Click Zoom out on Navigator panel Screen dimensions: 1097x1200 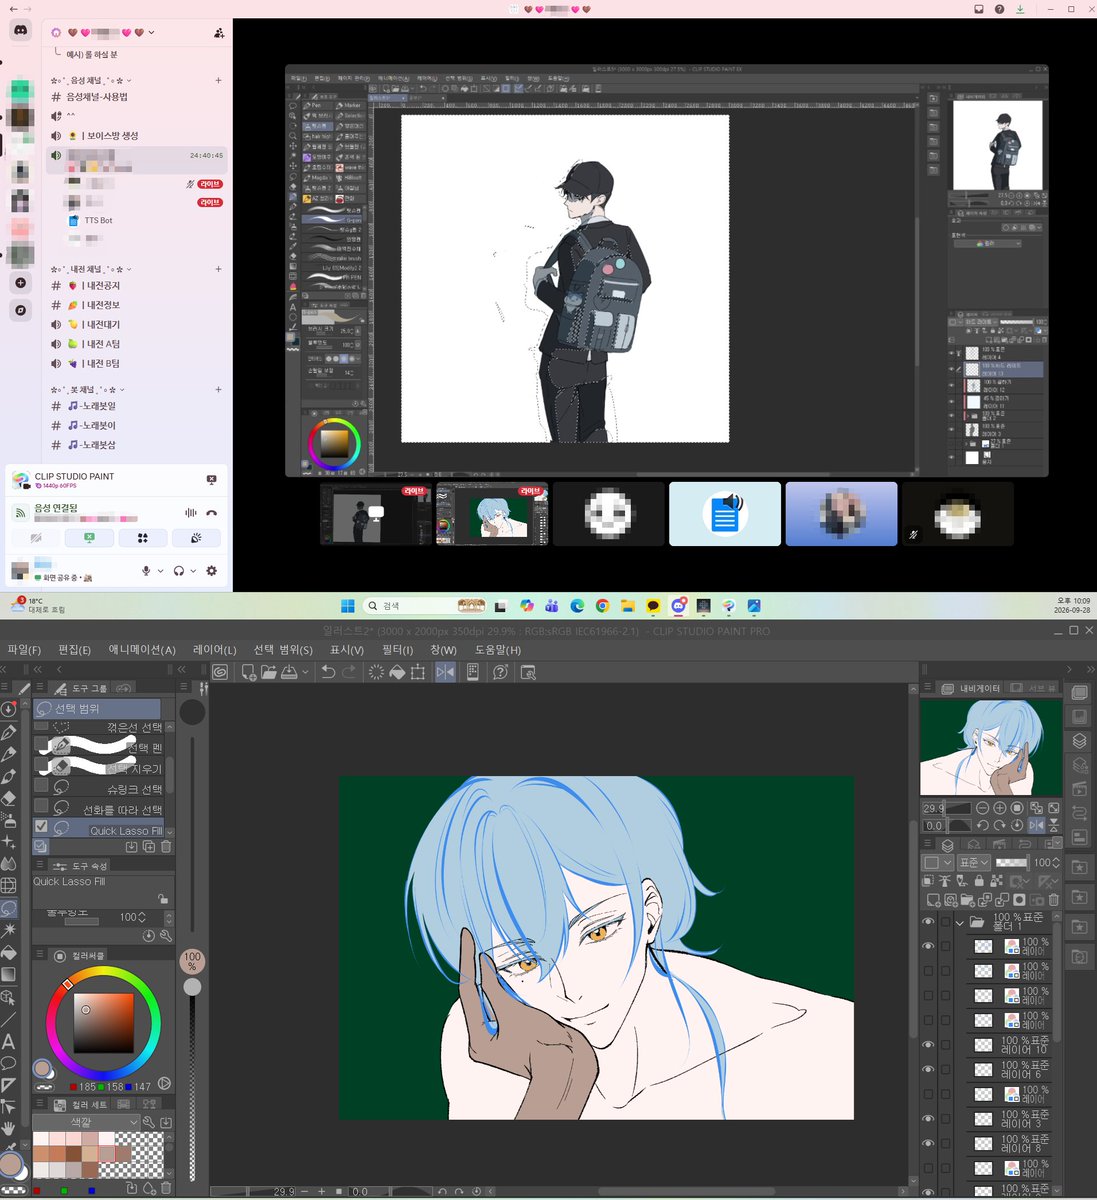click(x=983, y=808)
